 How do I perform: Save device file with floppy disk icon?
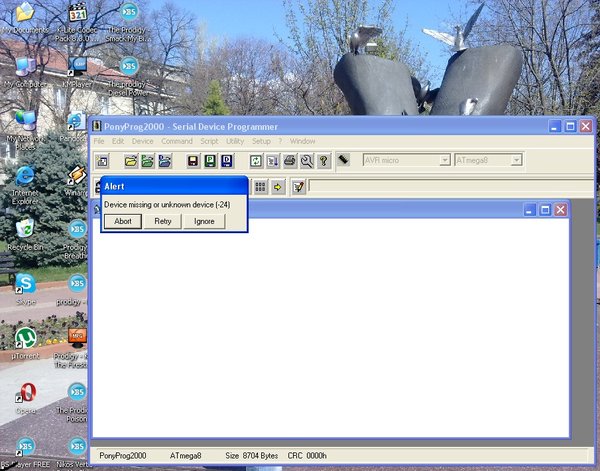pos(193,161)
